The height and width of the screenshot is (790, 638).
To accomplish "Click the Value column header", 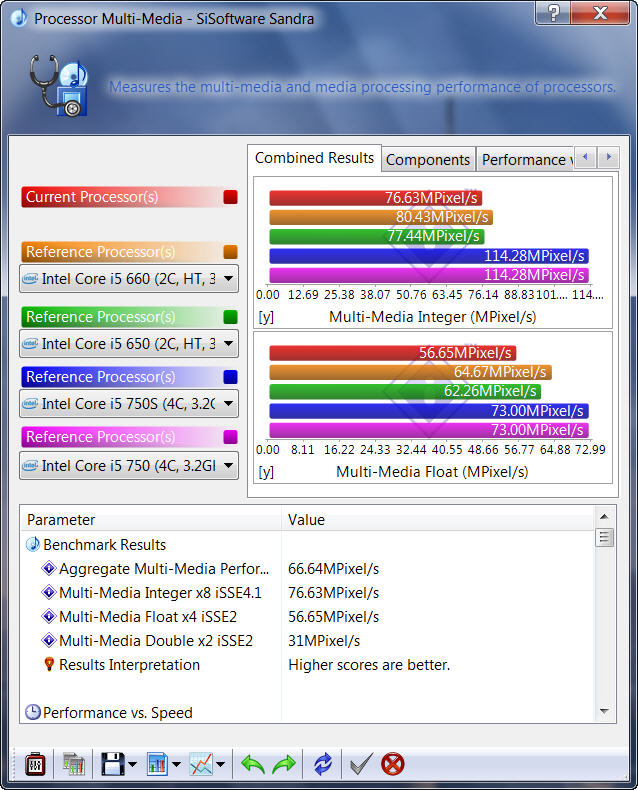I will [437, 519].
